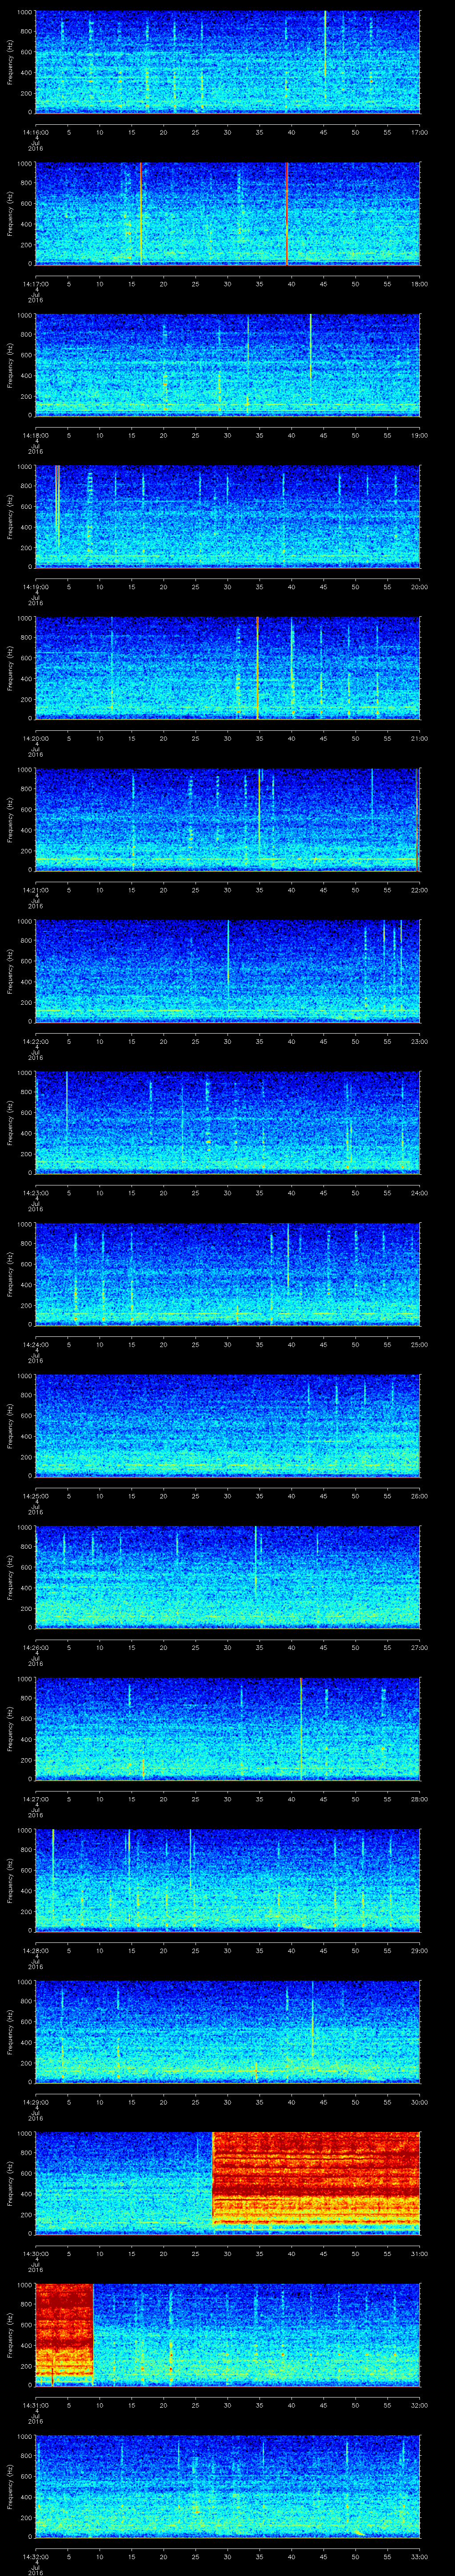Pick the 14:22:00 spectrogram panel
Image resolution: width=455 pixels, height=2576 pixels.
[227, 972]
